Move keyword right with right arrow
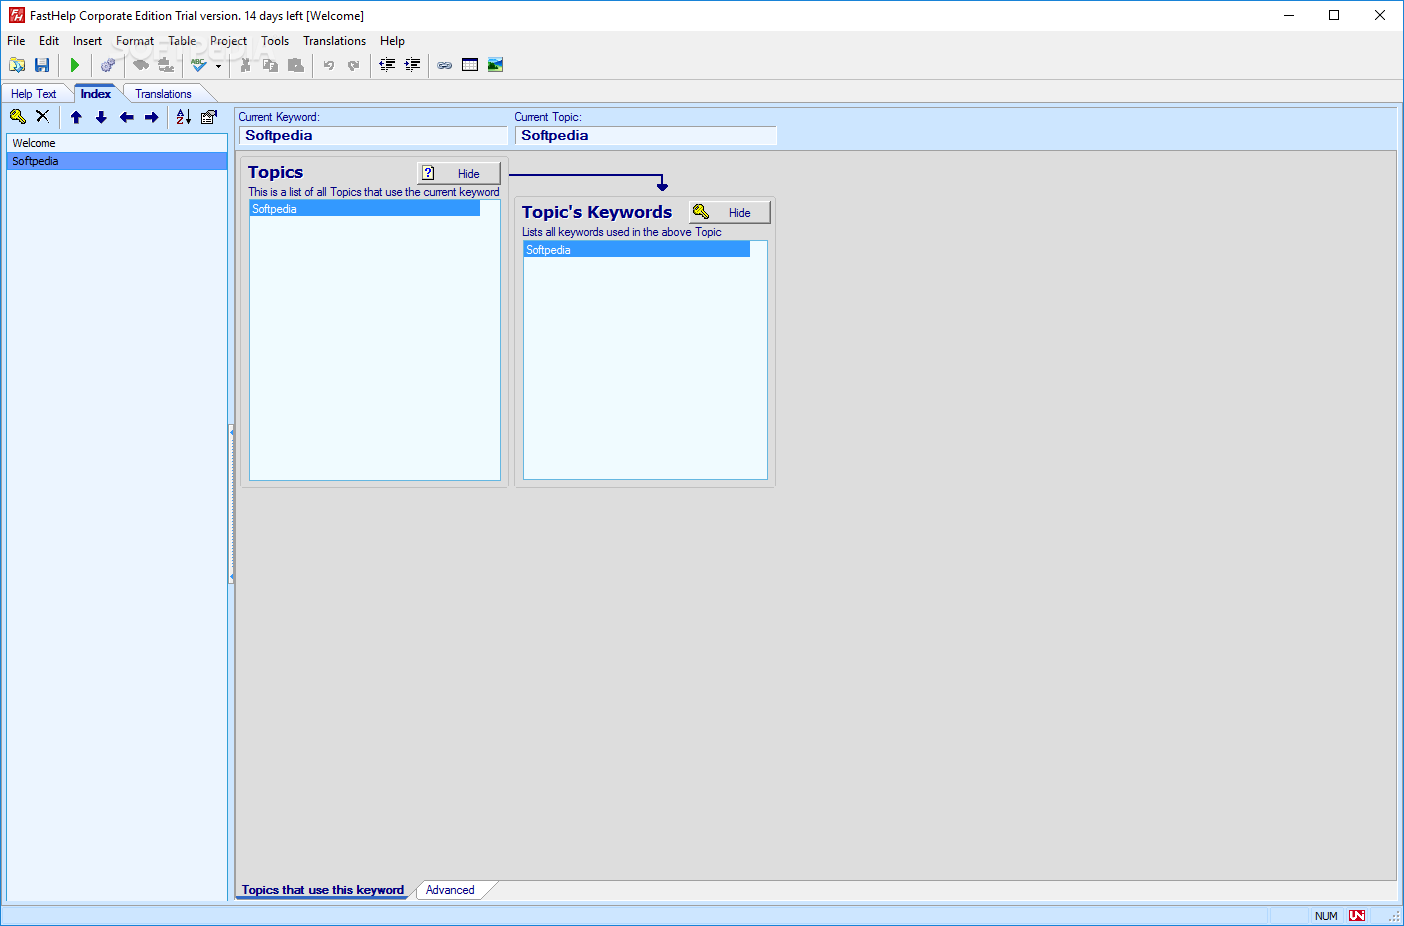 click(x=151, y=117)
